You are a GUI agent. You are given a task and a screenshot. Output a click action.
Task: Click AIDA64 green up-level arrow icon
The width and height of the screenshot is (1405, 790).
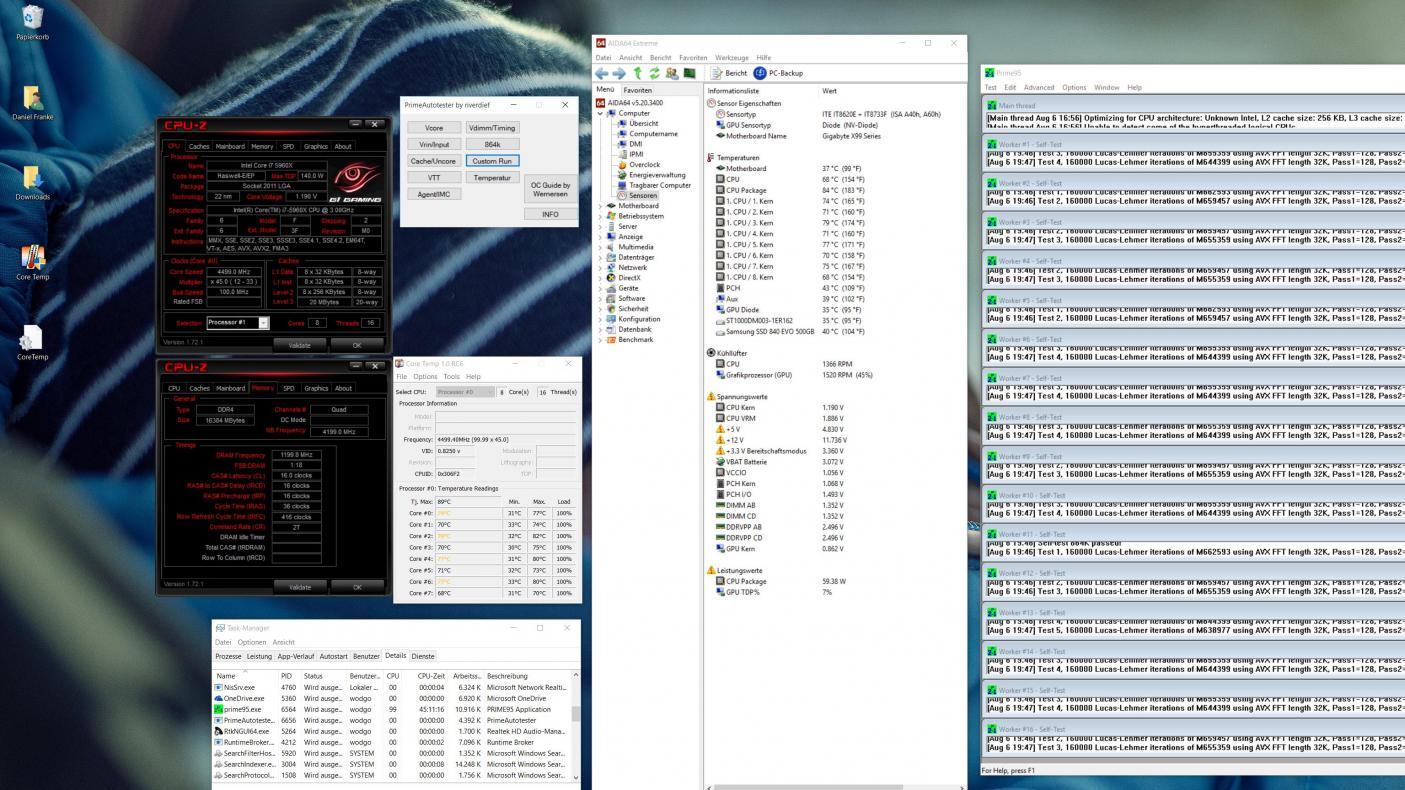pos(637,73)
